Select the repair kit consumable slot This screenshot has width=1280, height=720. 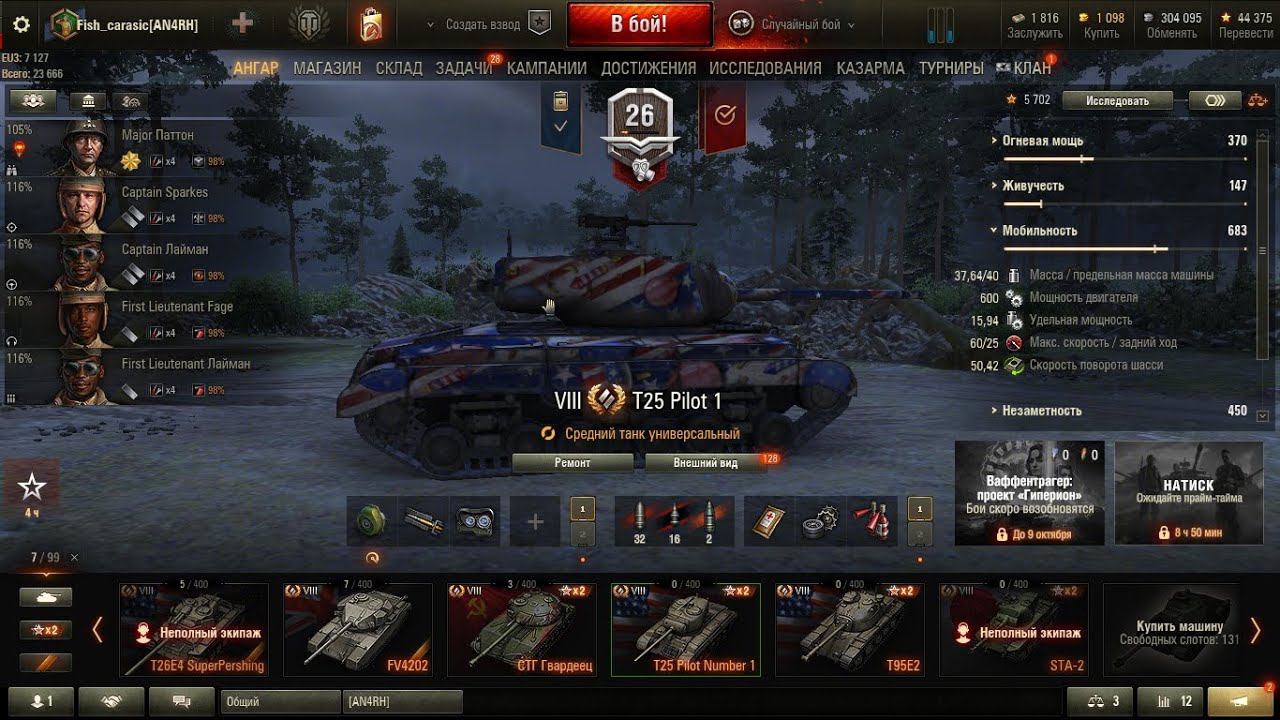tap(822, 522)
